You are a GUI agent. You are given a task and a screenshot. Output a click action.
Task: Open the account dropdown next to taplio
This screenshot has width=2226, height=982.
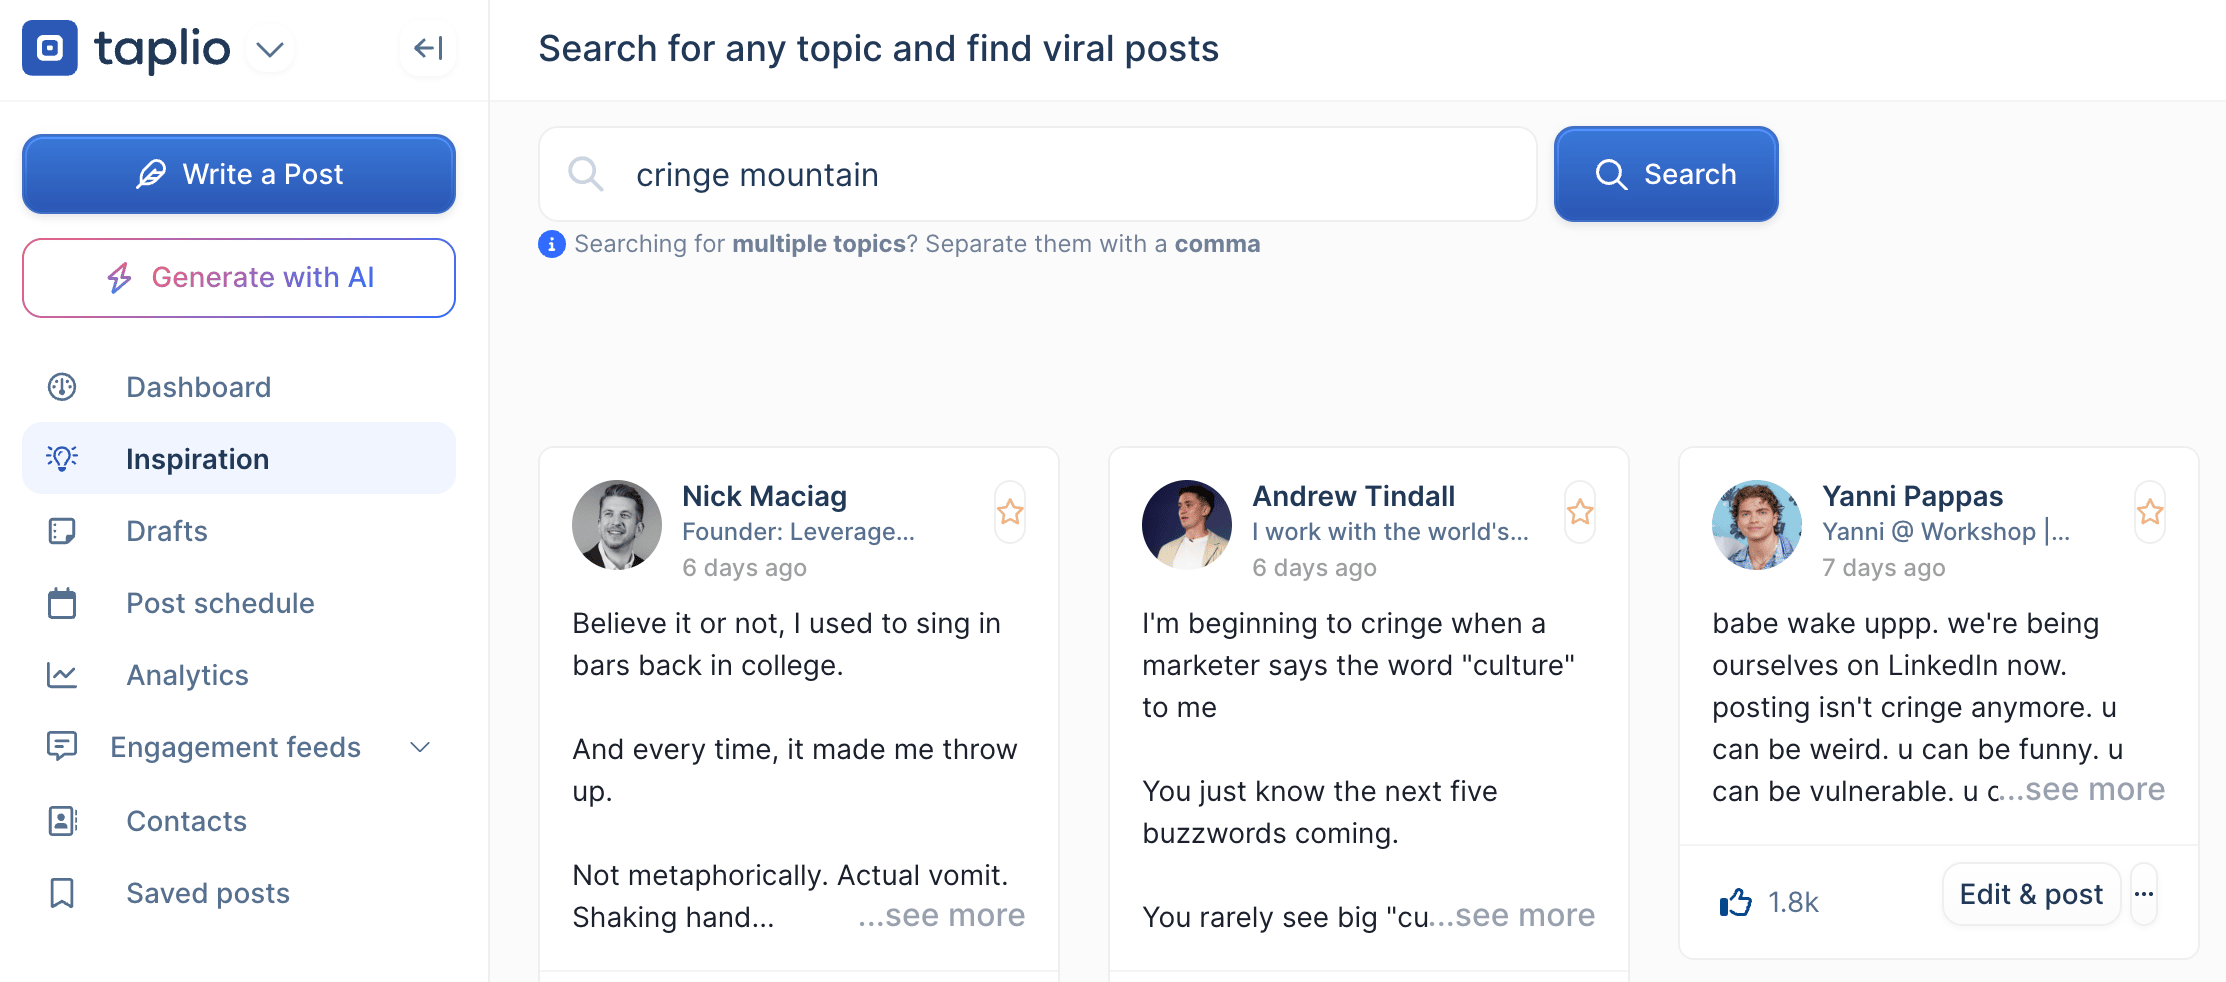click(270, 49)
